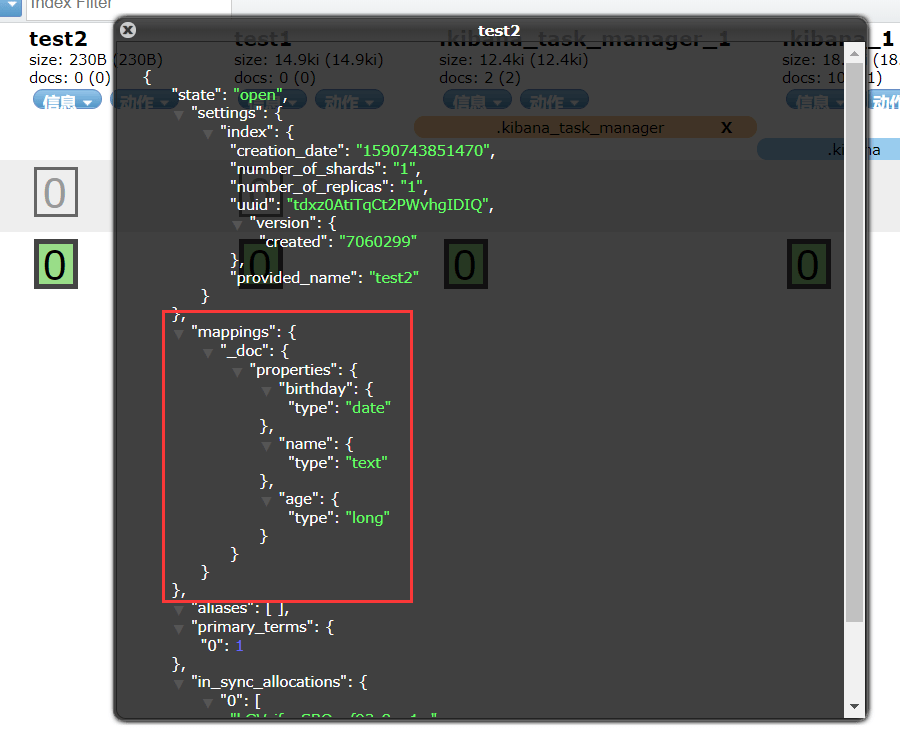Remove the .kibana_task_manager alias via X

[x=726, y=127]
